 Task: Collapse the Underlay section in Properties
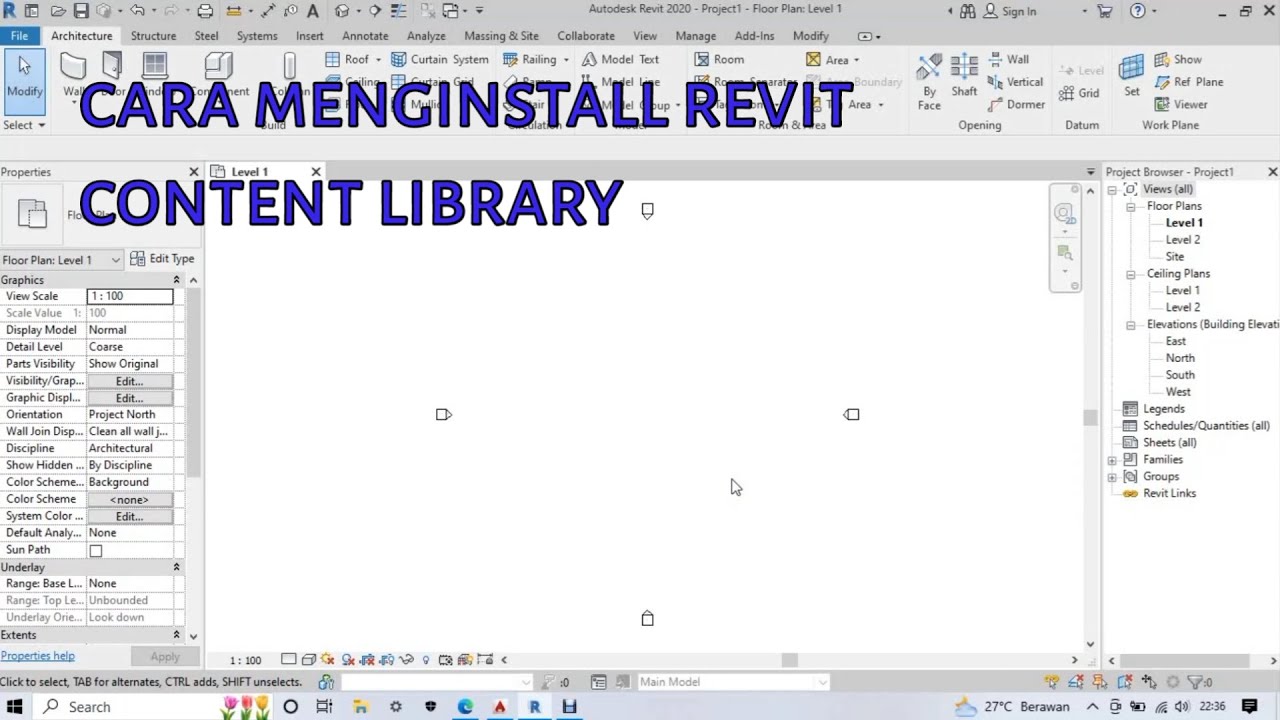[177, 567]
